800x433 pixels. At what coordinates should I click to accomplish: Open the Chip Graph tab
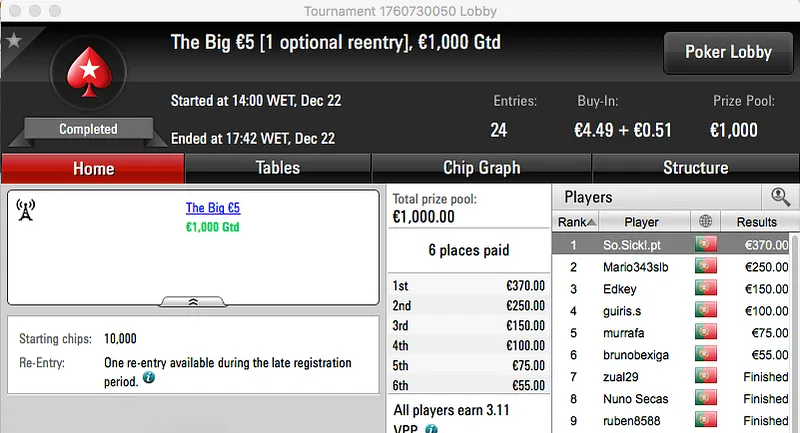481,168
